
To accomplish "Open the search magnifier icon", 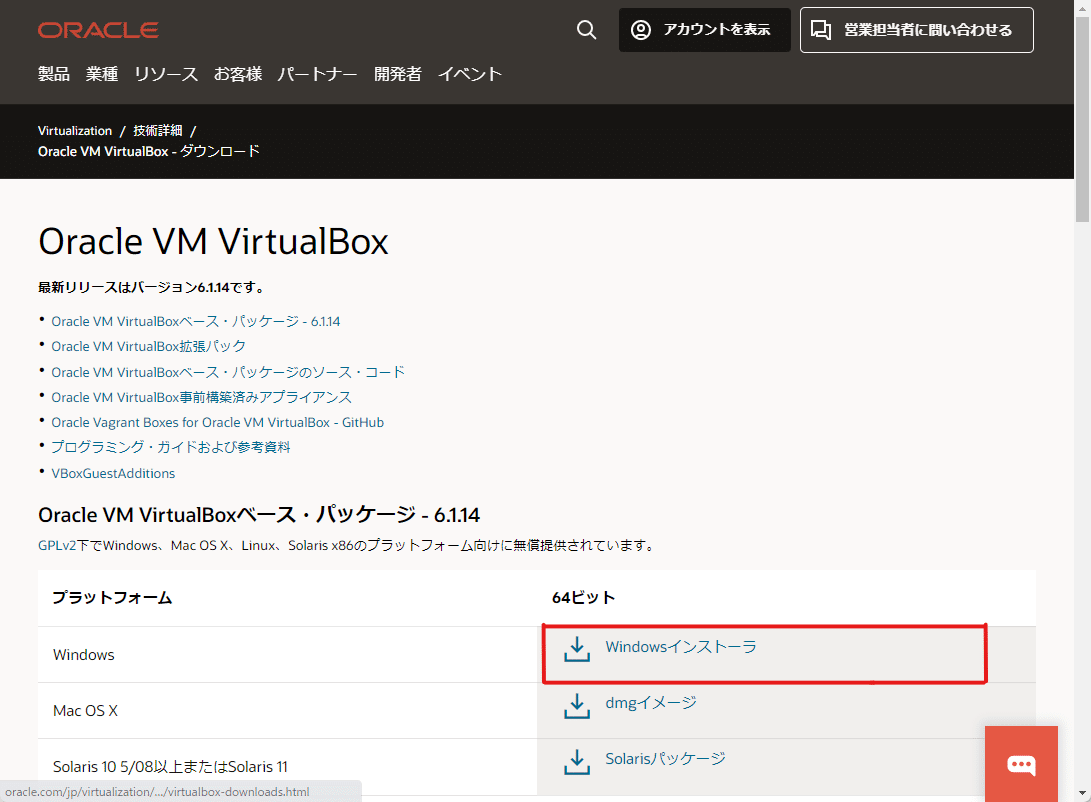I will point(587,30).
